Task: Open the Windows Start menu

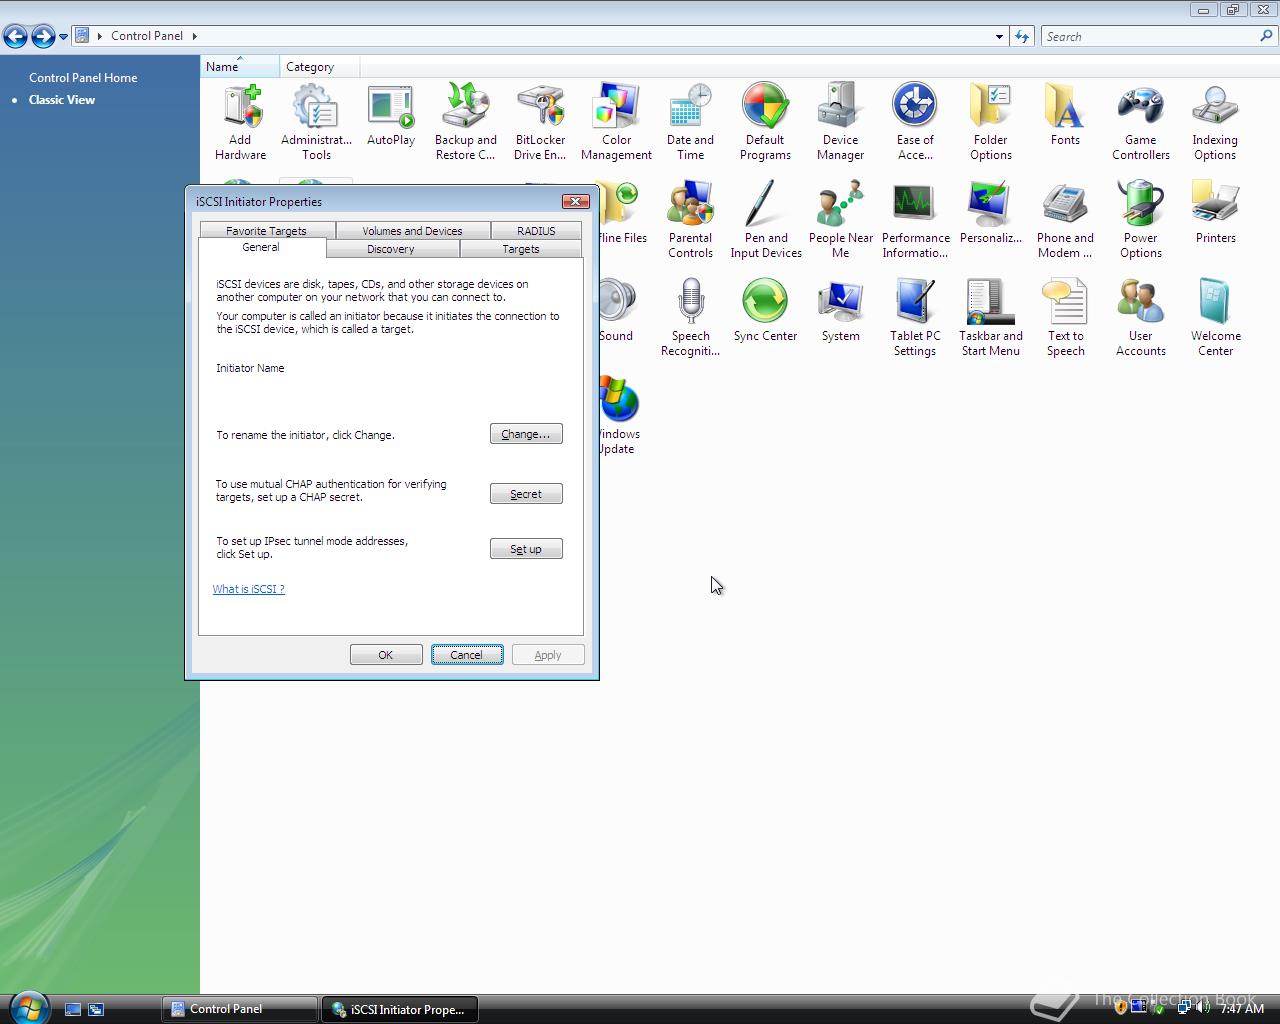Action: 28,1007
